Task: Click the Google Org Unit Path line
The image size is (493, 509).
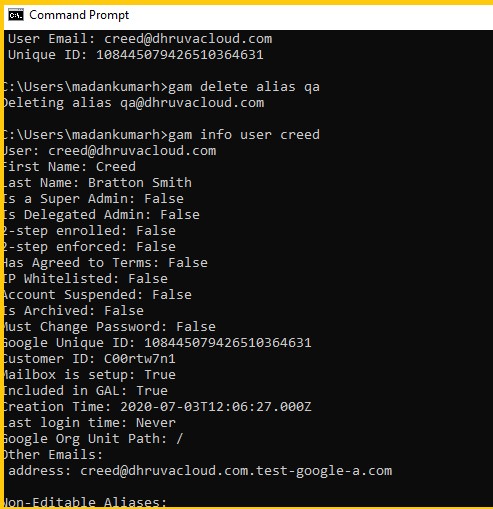Action: [93, 439]
